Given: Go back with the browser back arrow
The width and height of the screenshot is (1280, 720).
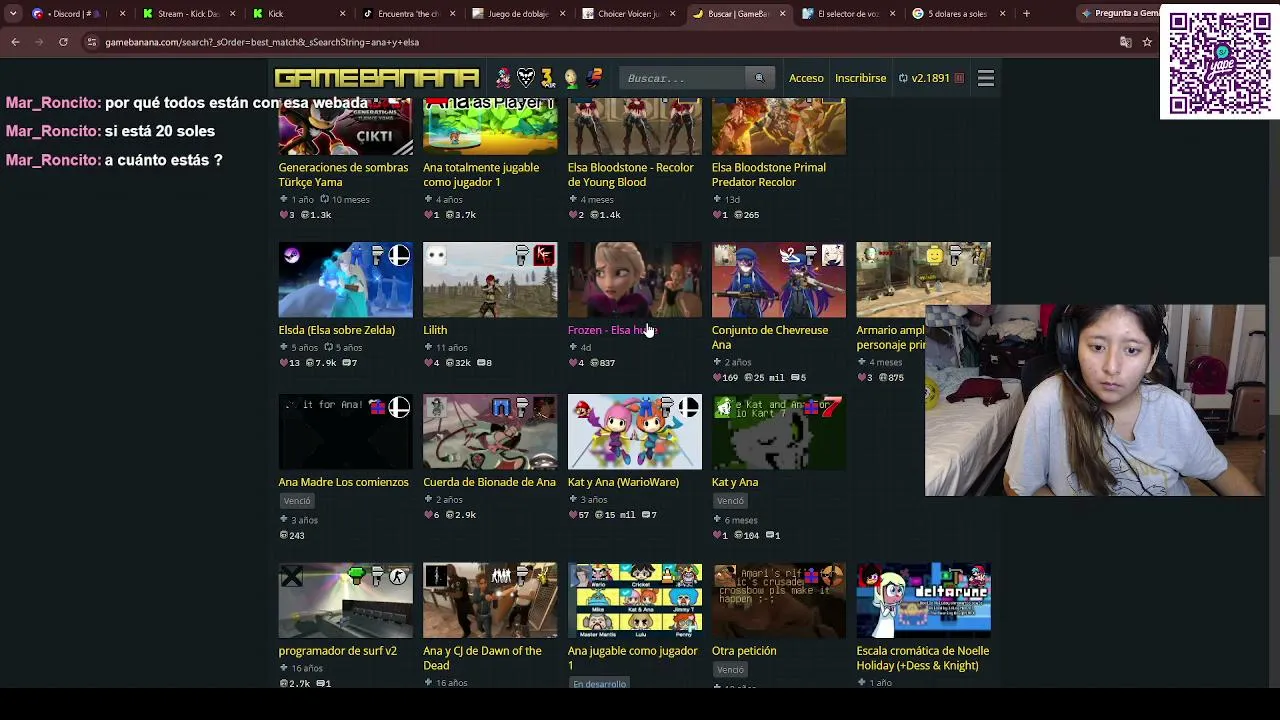Looking at the screenshot, I should coord(15,42).
